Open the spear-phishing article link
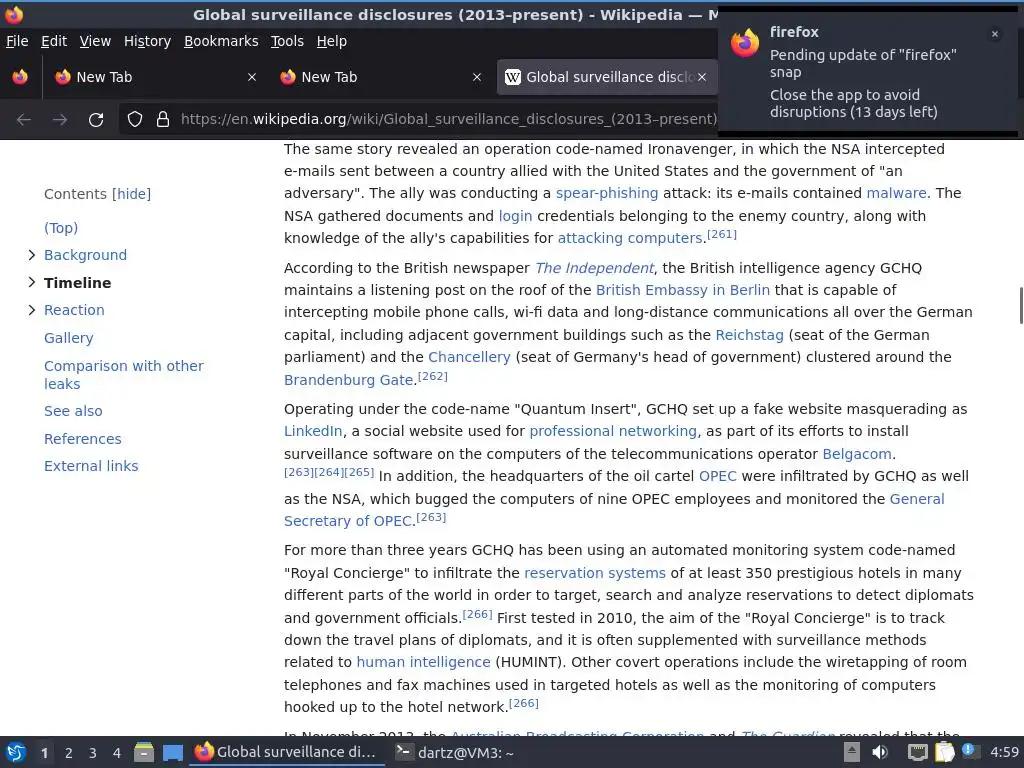Image resolution: width=1024 pixels, height=768 pixels. (607, 193)
